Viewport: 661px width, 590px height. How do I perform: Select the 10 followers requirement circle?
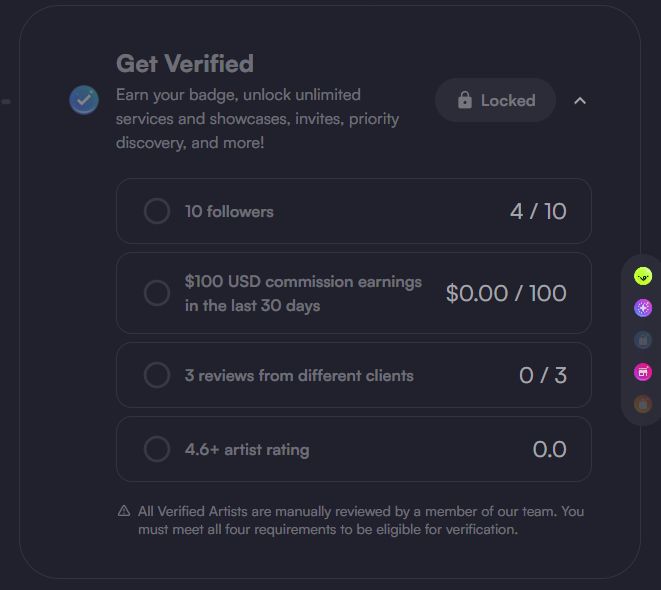(157, 211)
